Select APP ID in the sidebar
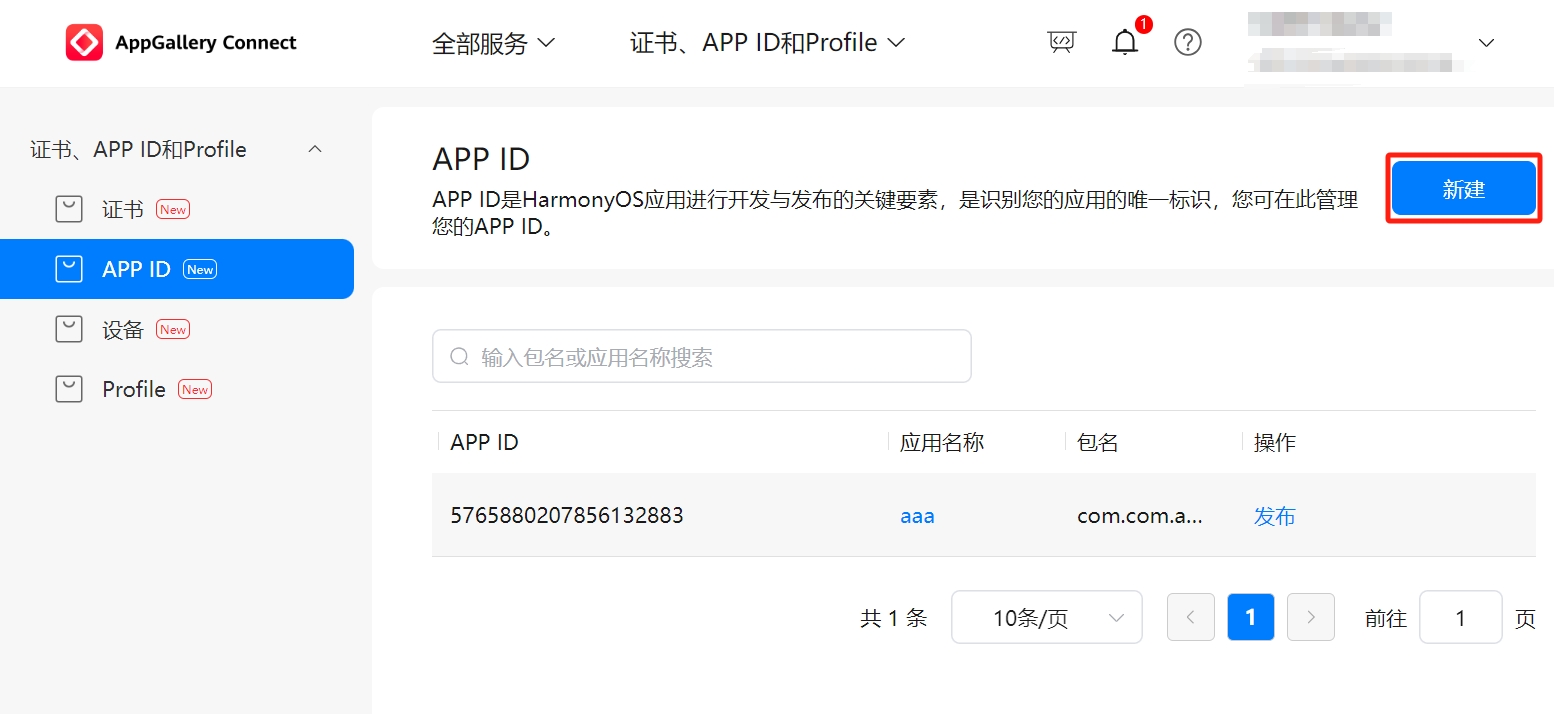1554x714 pixels. coord(136,269)
